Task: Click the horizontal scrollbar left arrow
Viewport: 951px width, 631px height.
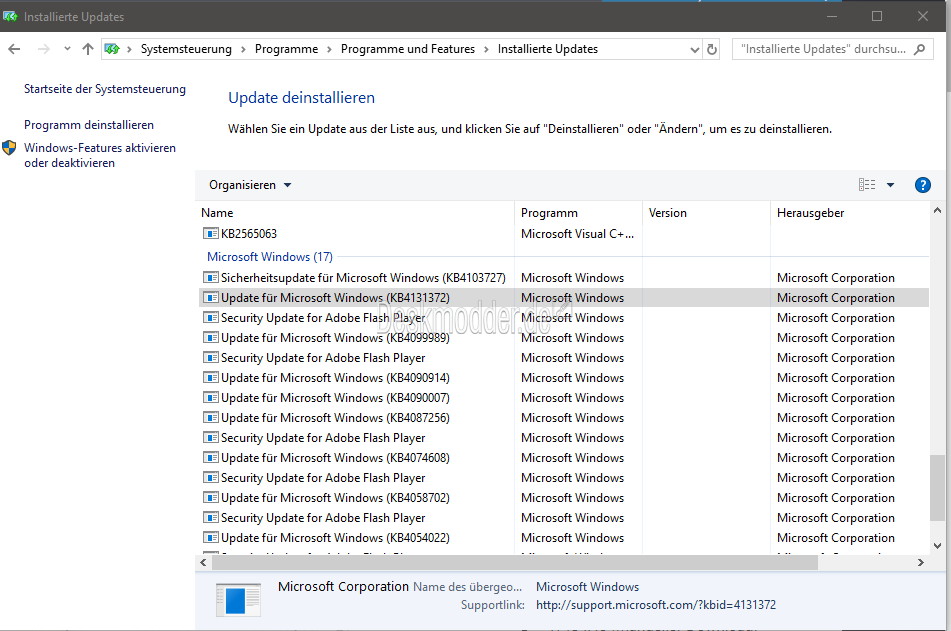Action: 203,562
